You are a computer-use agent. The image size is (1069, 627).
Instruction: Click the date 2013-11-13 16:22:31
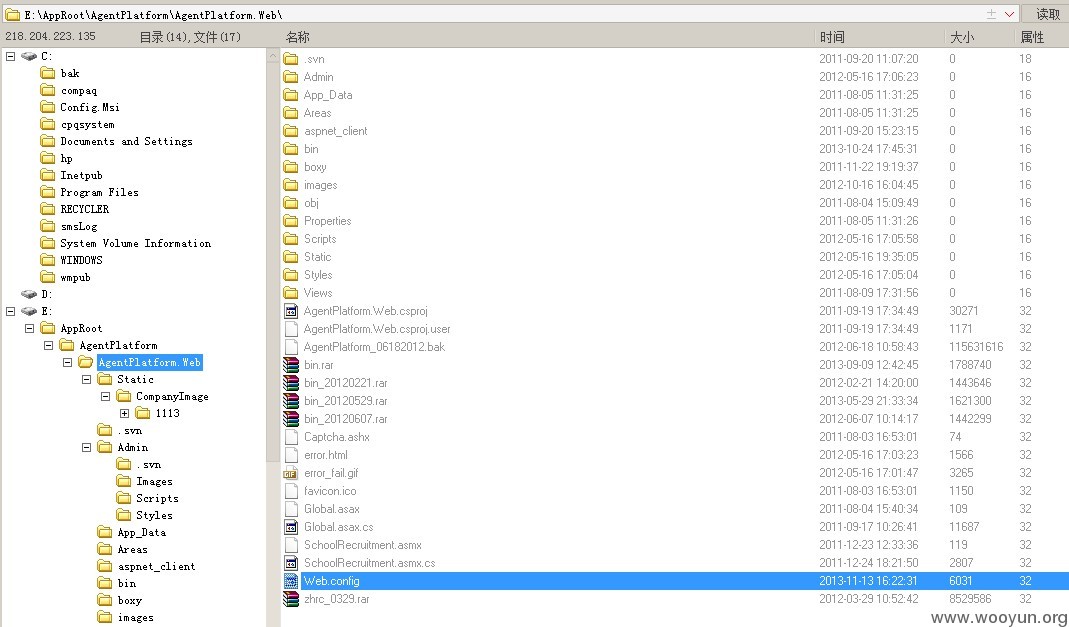[868, 581]
